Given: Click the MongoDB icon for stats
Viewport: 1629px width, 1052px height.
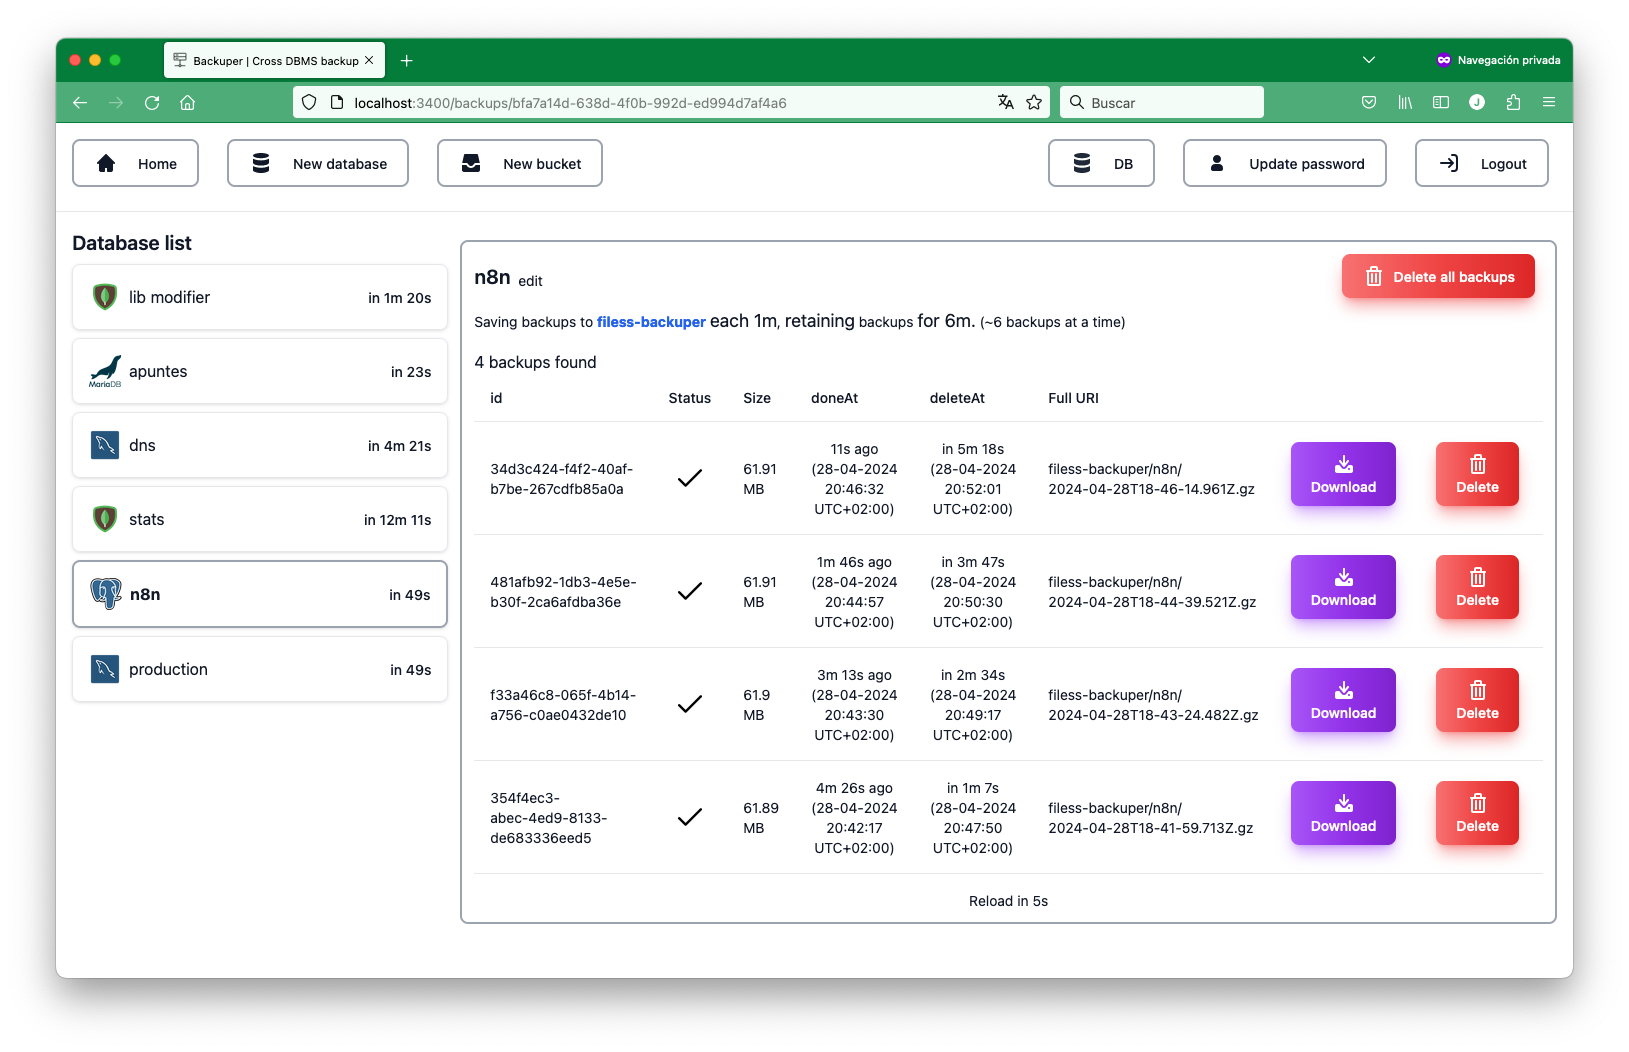Looking at the screenshot, I should point(105,519).
